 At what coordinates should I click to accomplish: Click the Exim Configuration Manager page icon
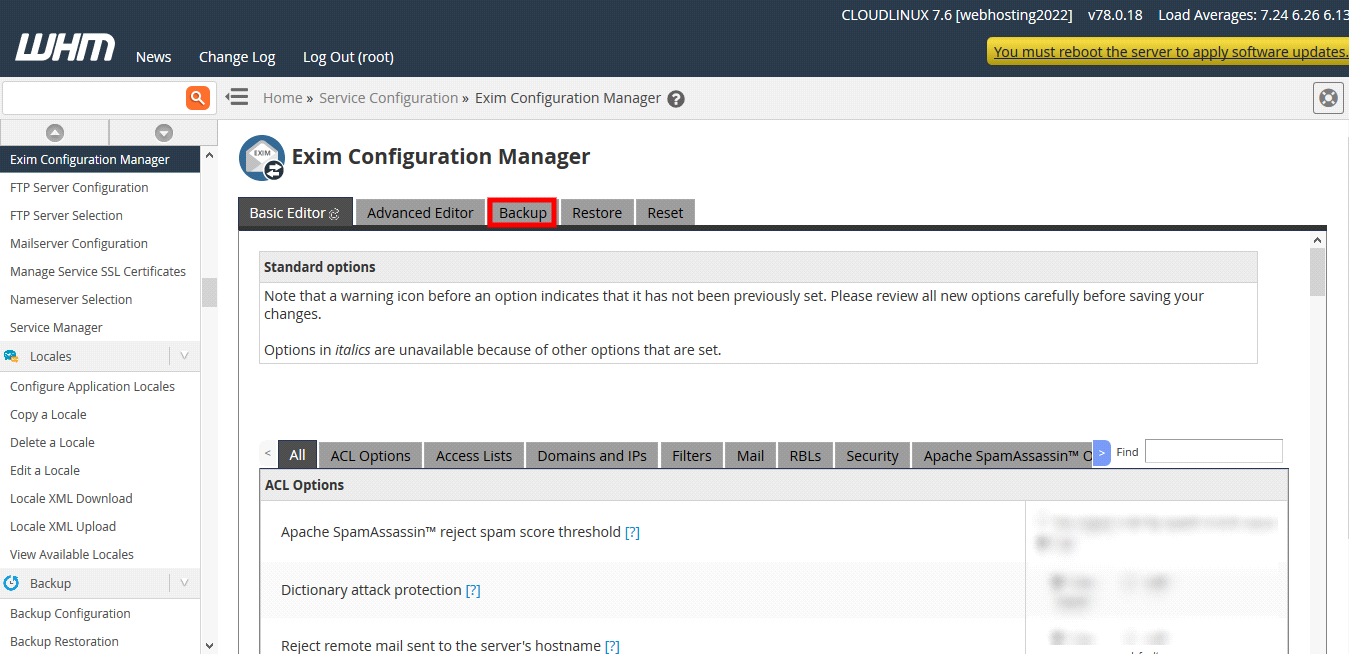coord(261,158)
